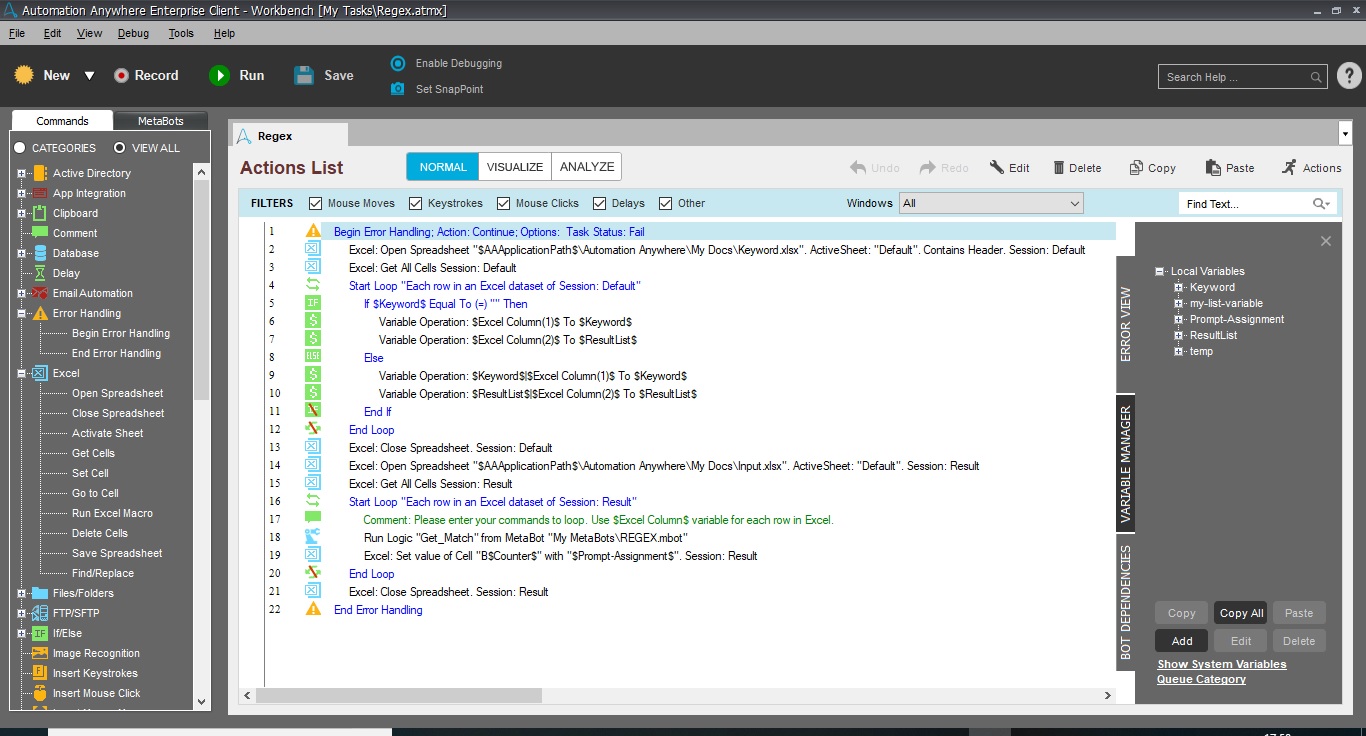Uncheck the Mouse Moves filter
Screen dimensions: 1366x736
[x=316, y=203]
